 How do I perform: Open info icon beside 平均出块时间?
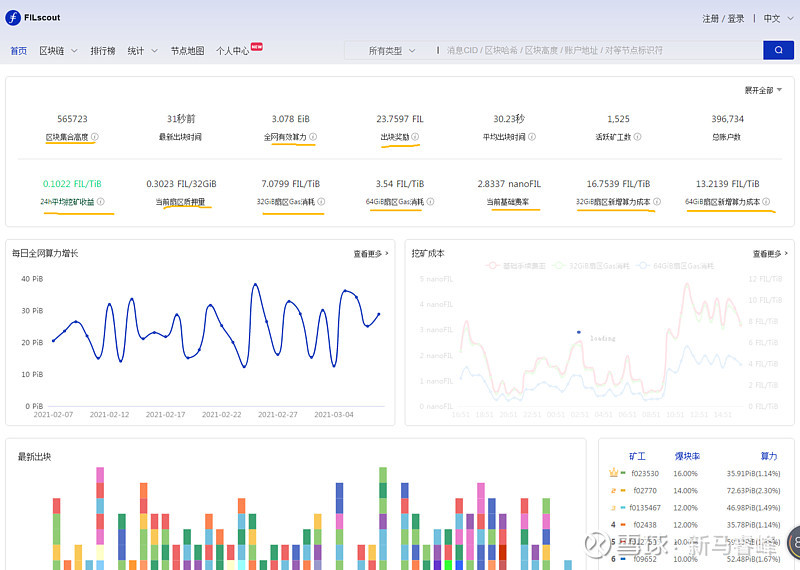532,137
